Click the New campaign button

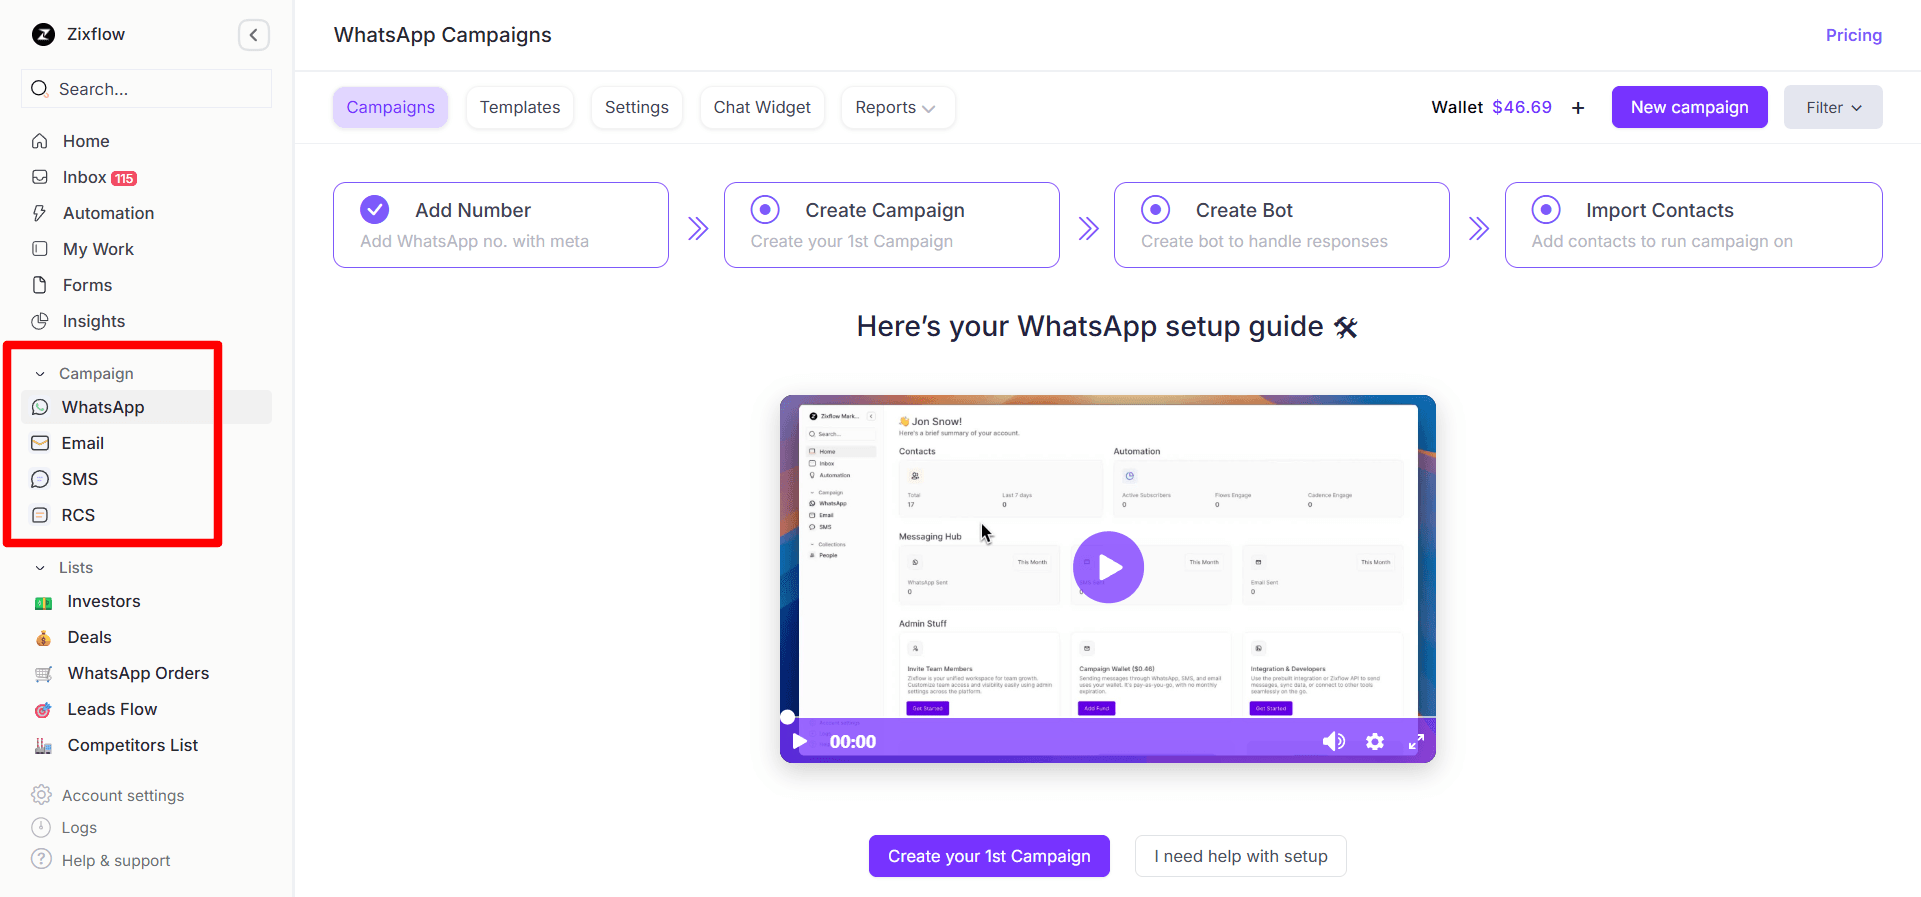(x=1689, y=108)
